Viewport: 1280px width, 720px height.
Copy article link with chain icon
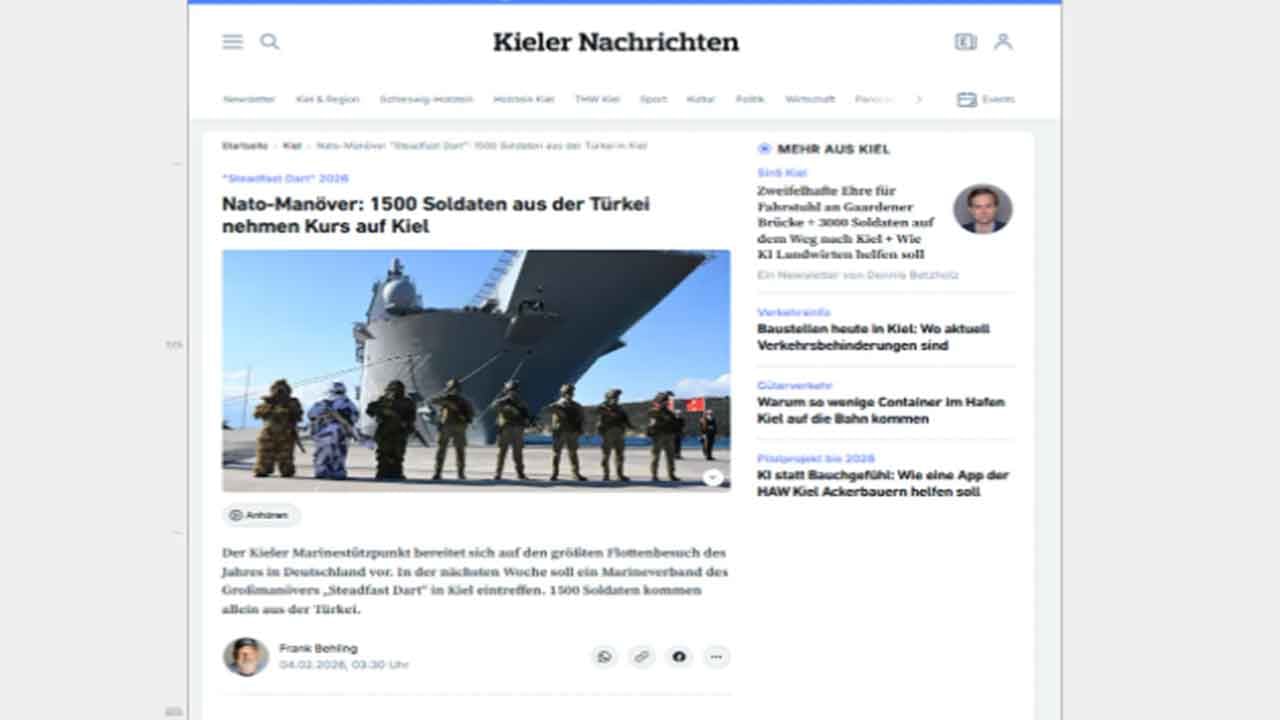pyautogui.click(x=642, y=657)
